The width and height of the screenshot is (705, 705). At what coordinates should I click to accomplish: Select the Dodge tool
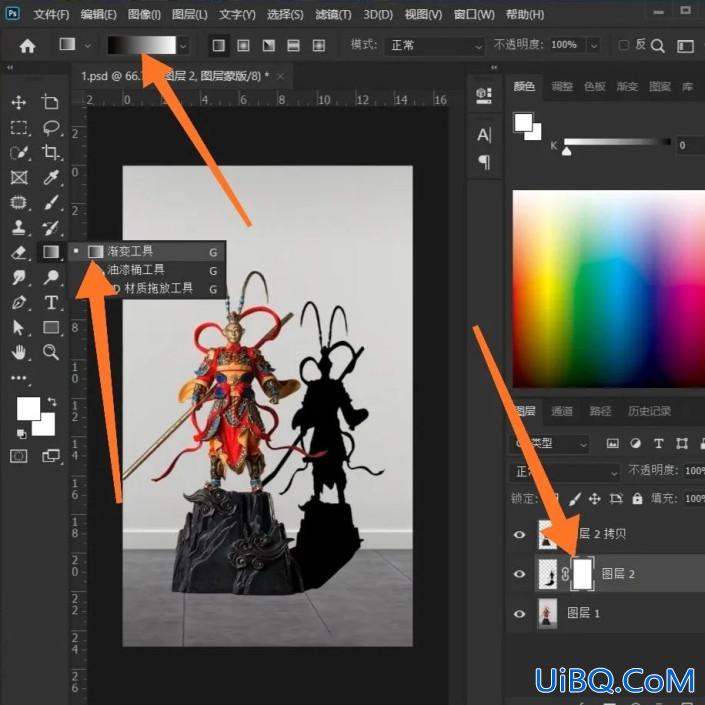tap(51, 277)
